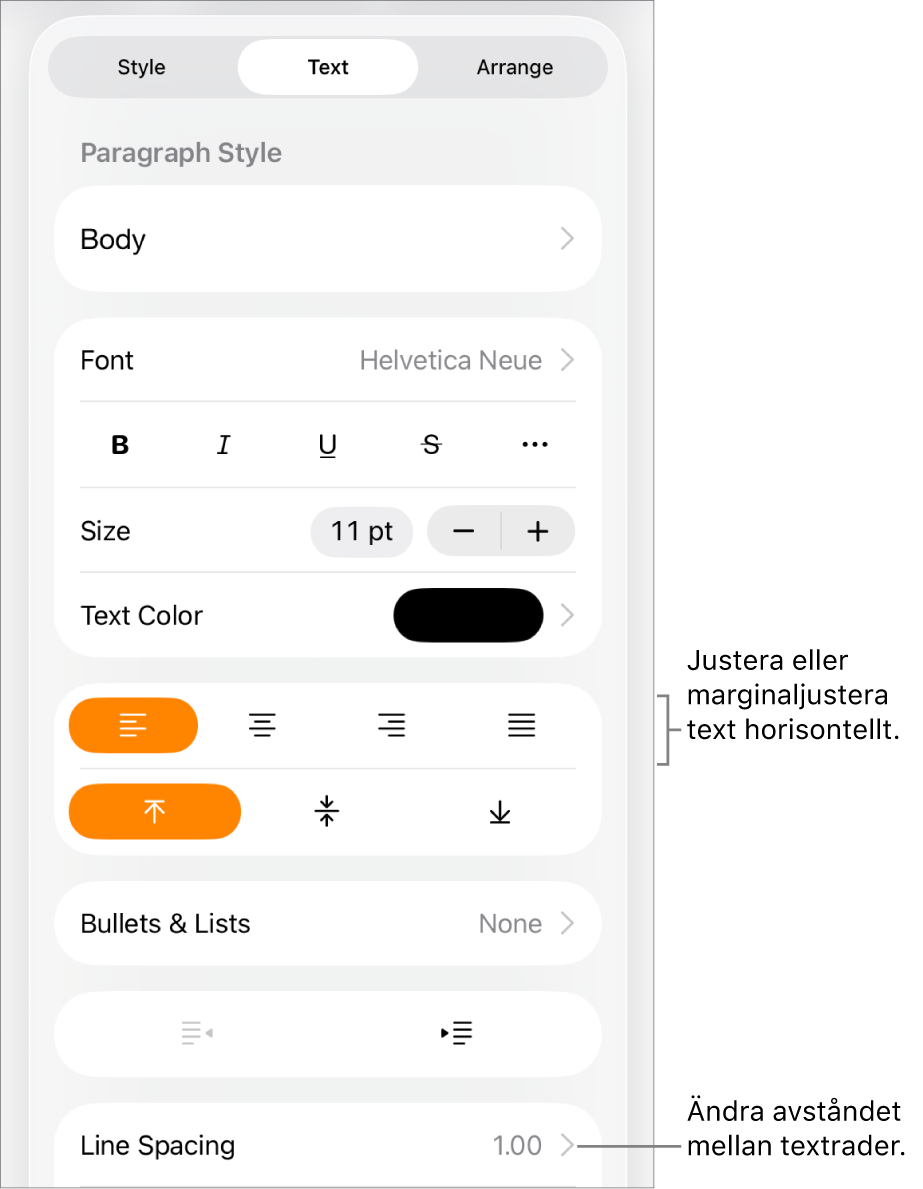Justify the text alignment
This screenshot has height=1189, width=923.
point(521,726)
